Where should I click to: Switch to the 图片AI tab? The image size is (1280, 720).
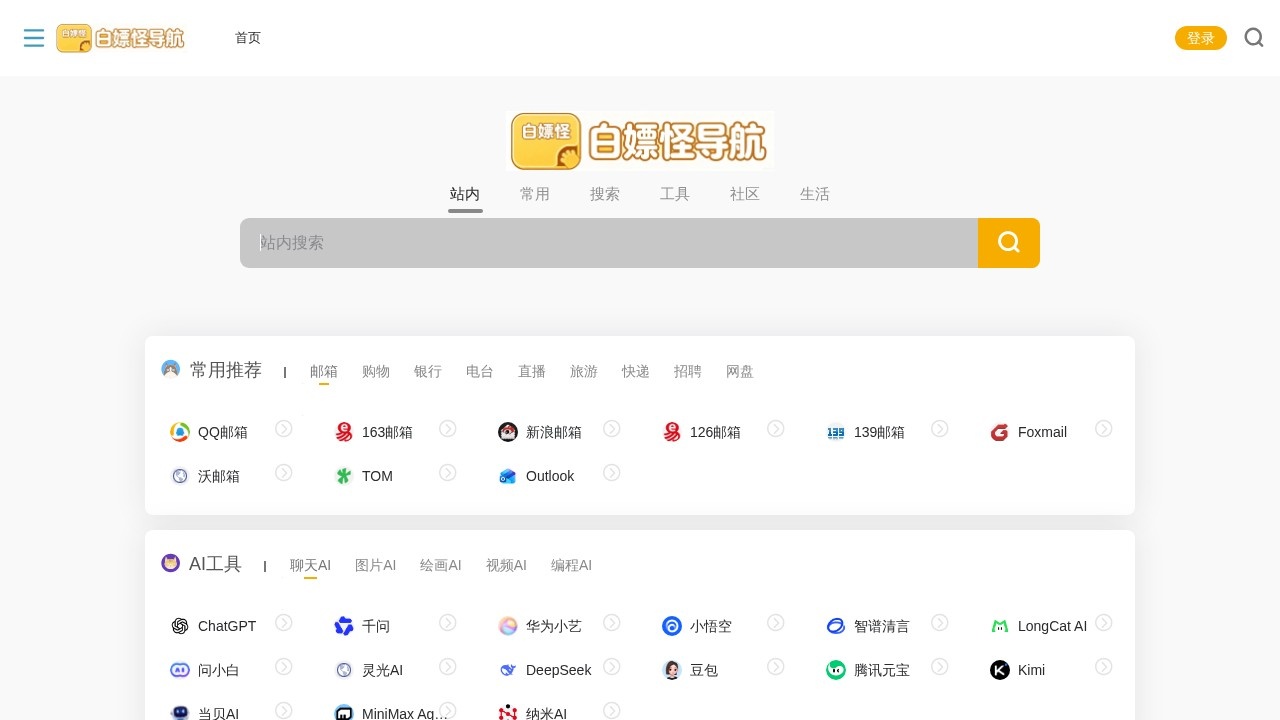pyautogui.click(x=375, y=565)
